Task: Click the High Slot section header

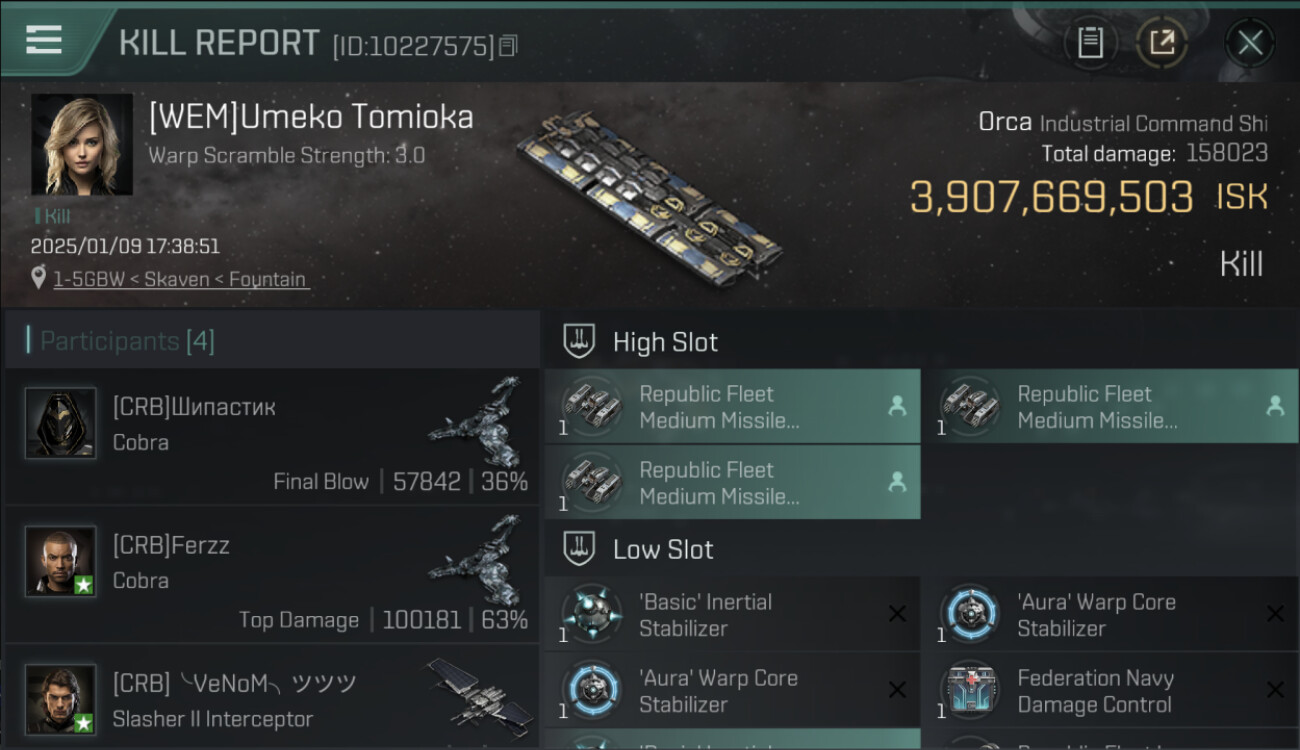Action: [665, 342]
